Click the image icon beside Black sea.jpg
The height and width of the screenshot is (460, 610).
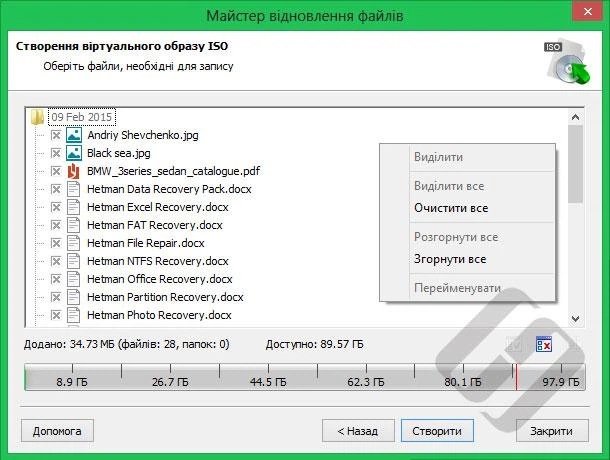(74, 153)
